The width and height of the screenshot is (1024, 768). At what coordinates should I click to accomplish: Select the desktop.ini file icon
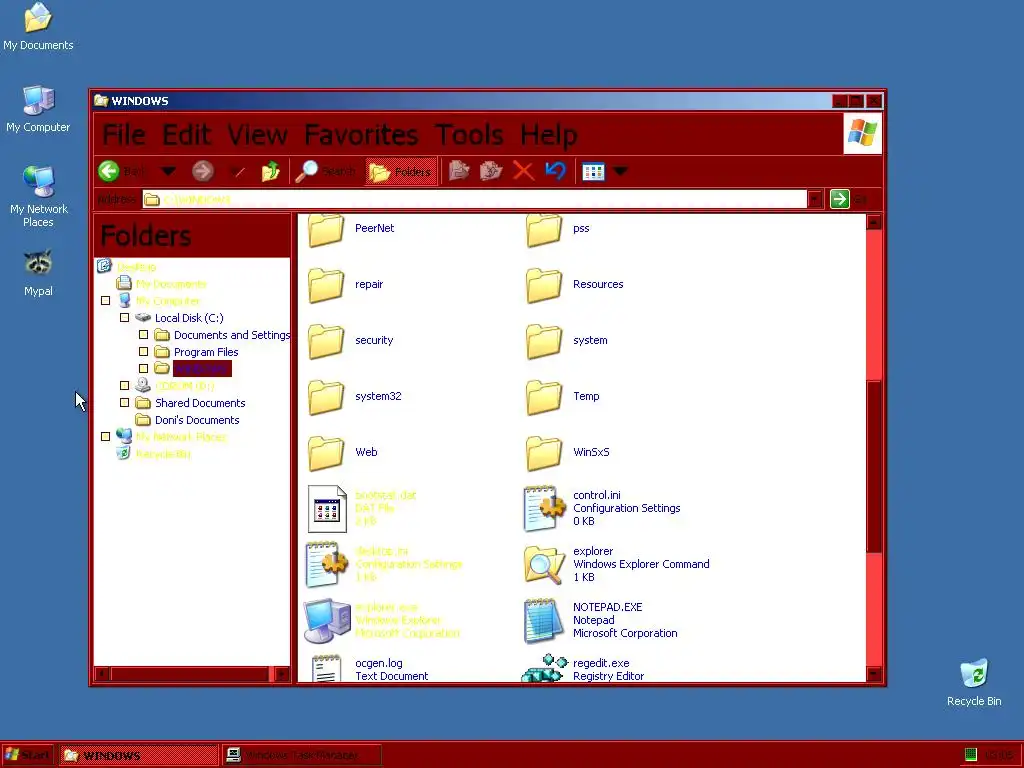[327, 564]
